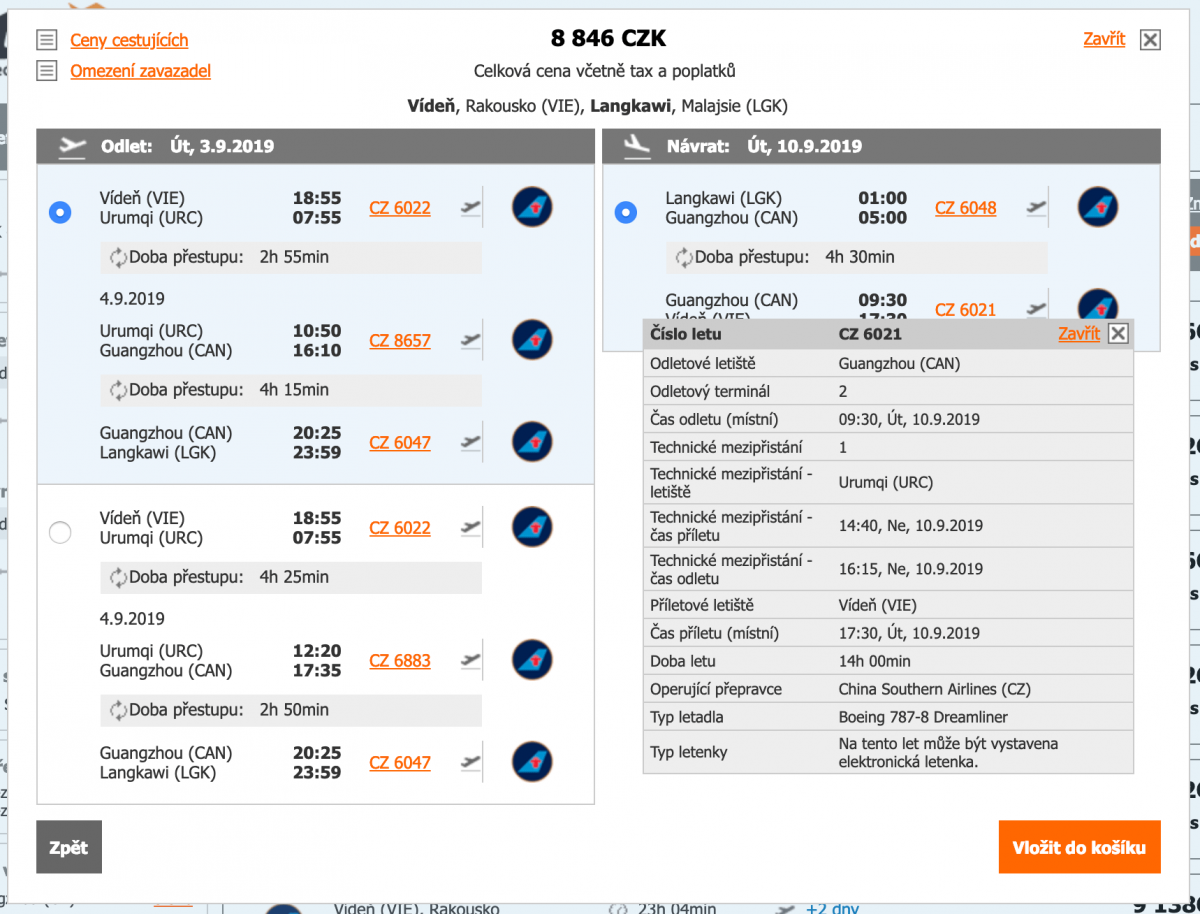Open the Ceny cestujících price details
The width and height of the screenshot is (1200, 914).
[x=129, y=40]
